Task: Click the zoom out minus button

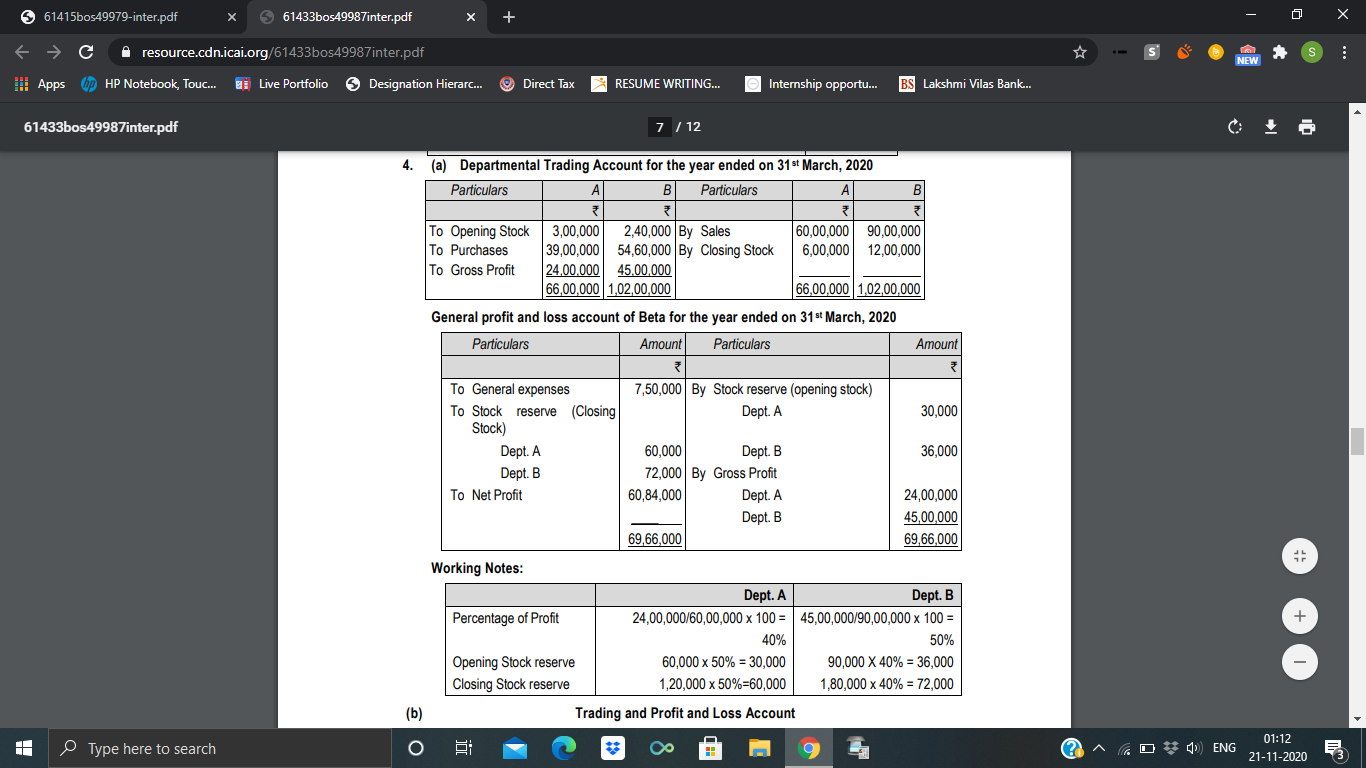Action: point(1298,661)
